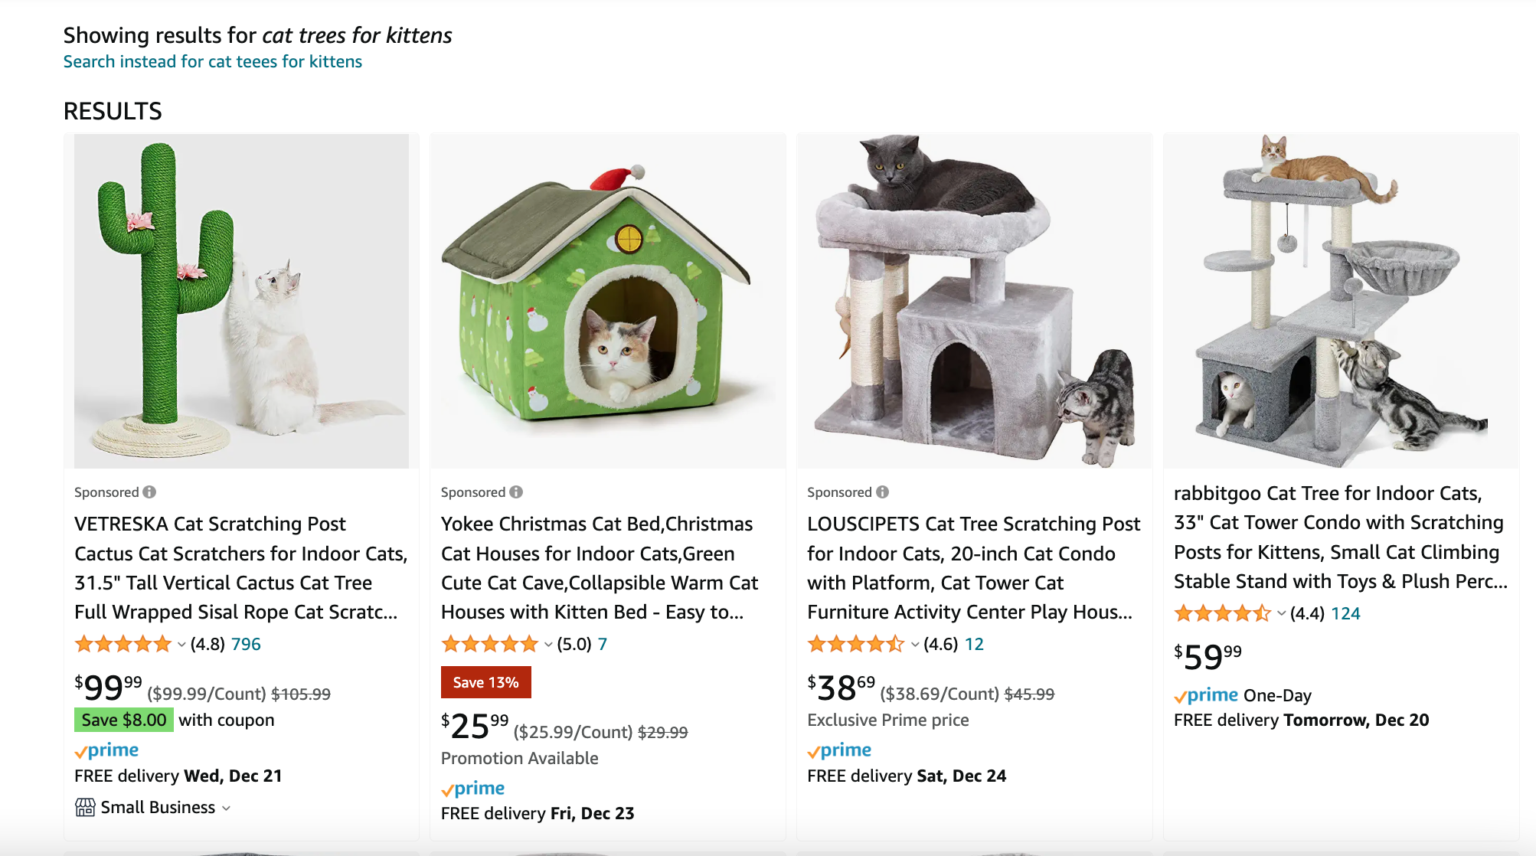The width and height of the screenshot is (1536, 856).
Task: Open the 'Search instead for cat teees for kittens' link
Action: [x=213, y=61]
